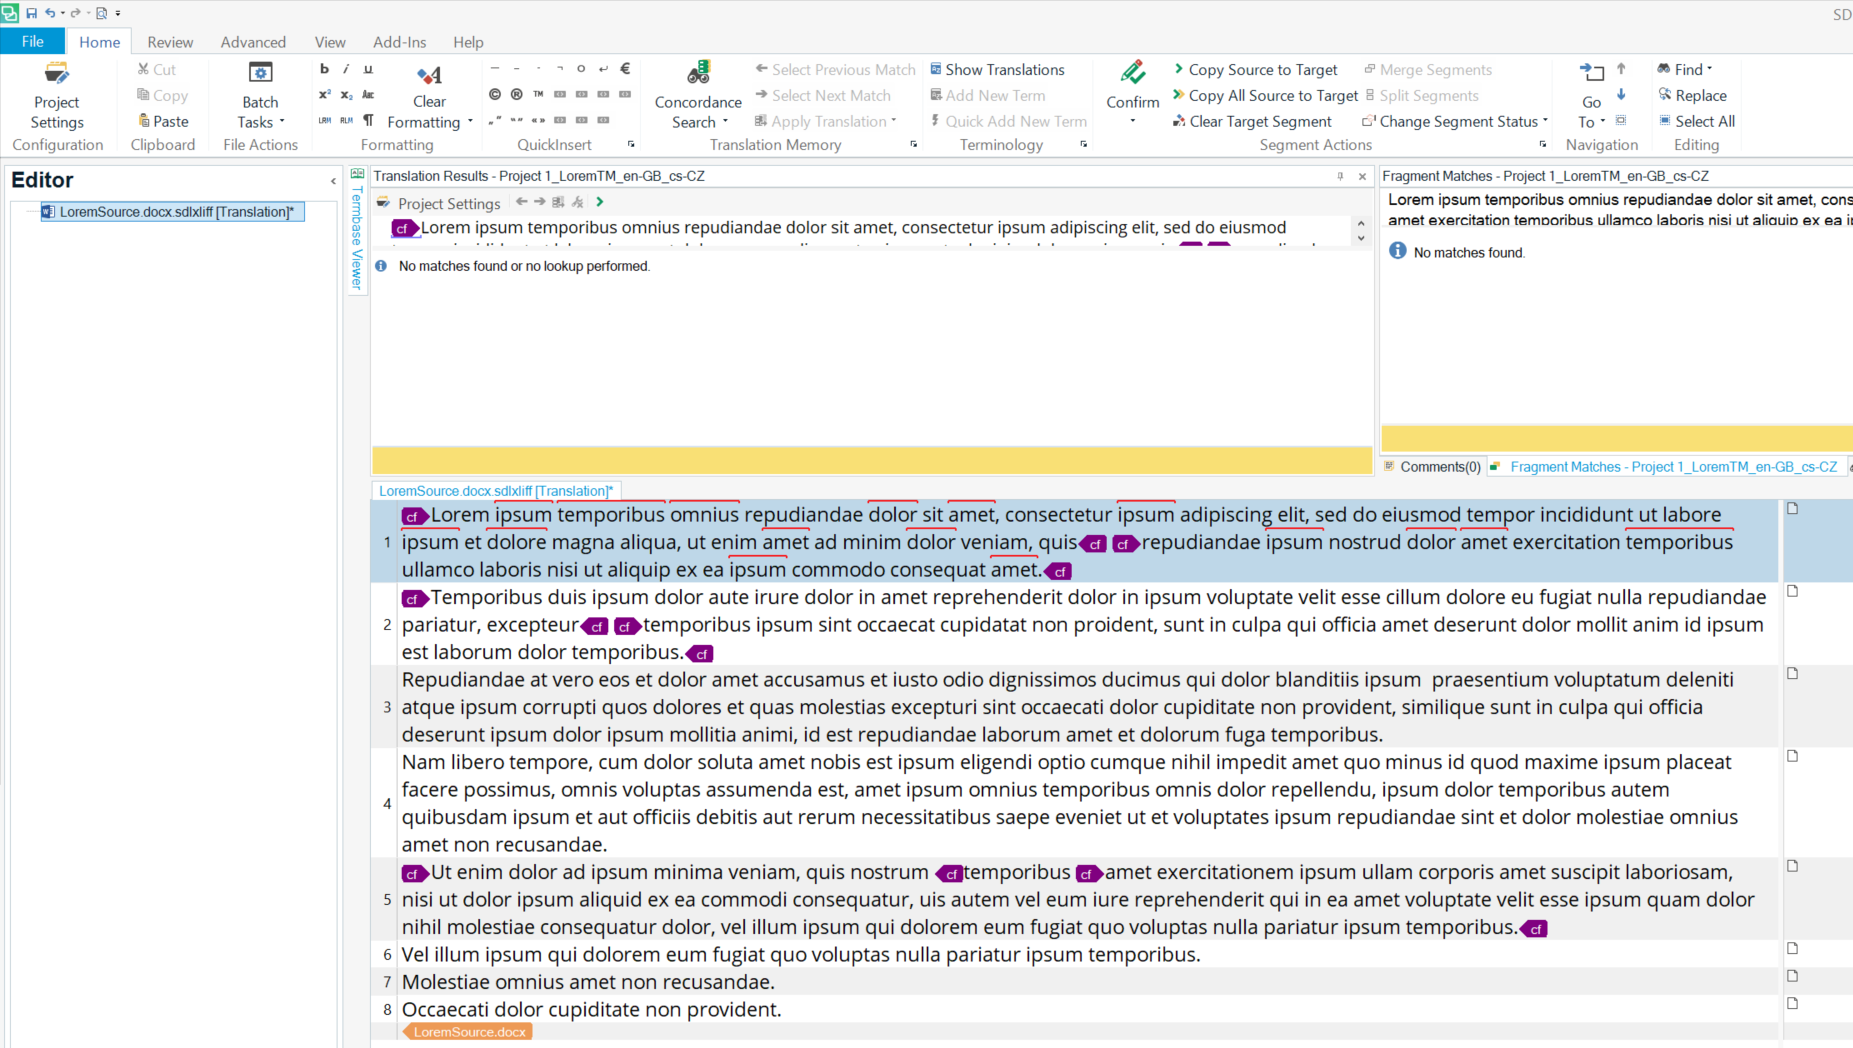Click Clear Target Segment
Viewport: 1853px width, 1048px height.
point(1252,121)
